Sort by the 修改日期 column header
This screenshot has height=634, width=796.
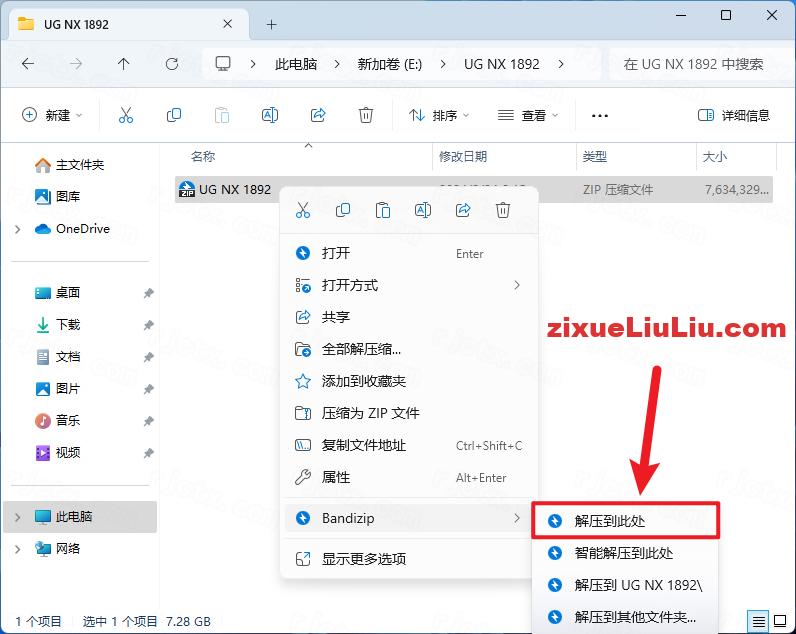462,156
